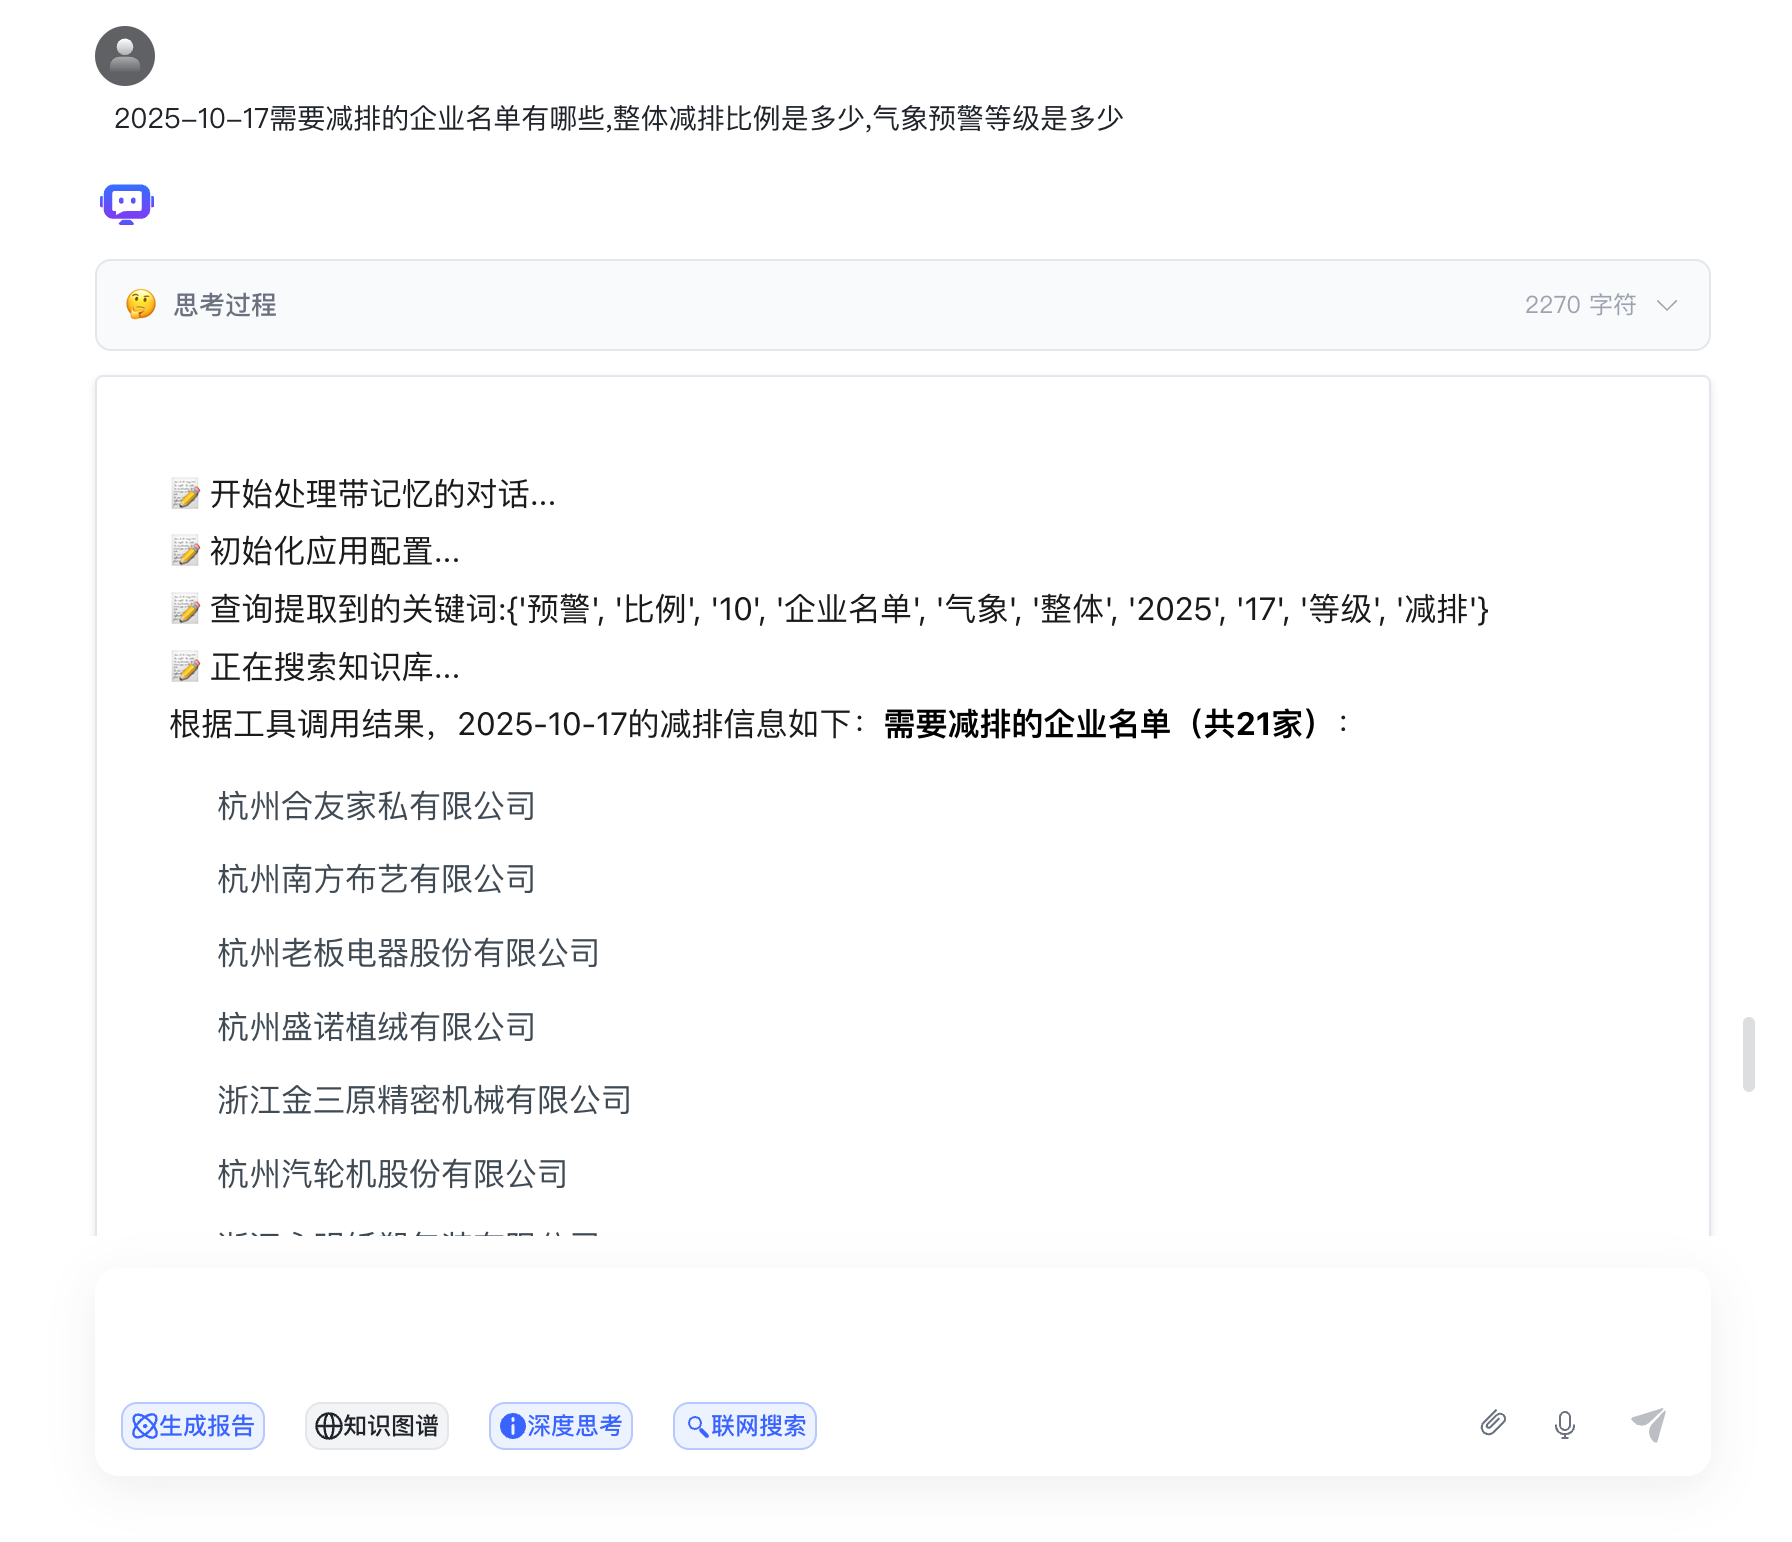
Task: Click the atom icon on 生成报告 chip
Action: 146,1426
